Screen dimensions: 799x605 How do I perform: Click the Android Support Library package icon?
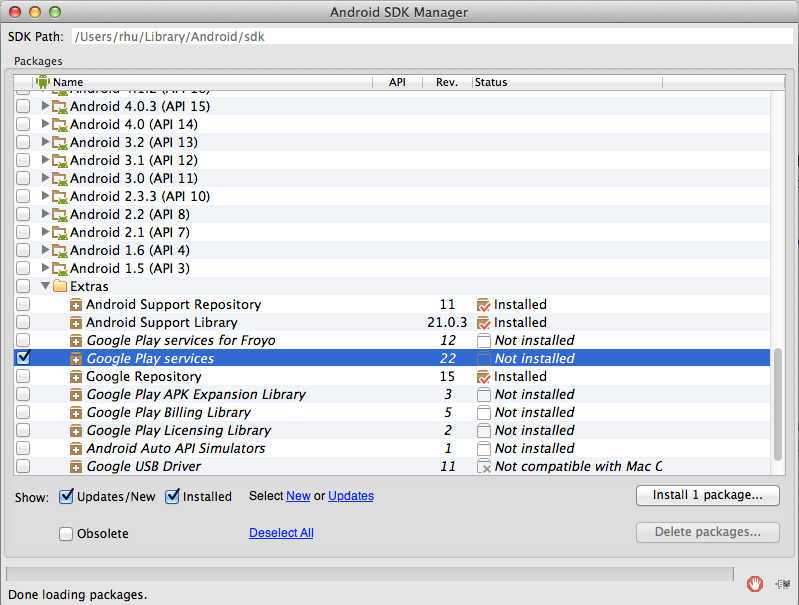75,323
